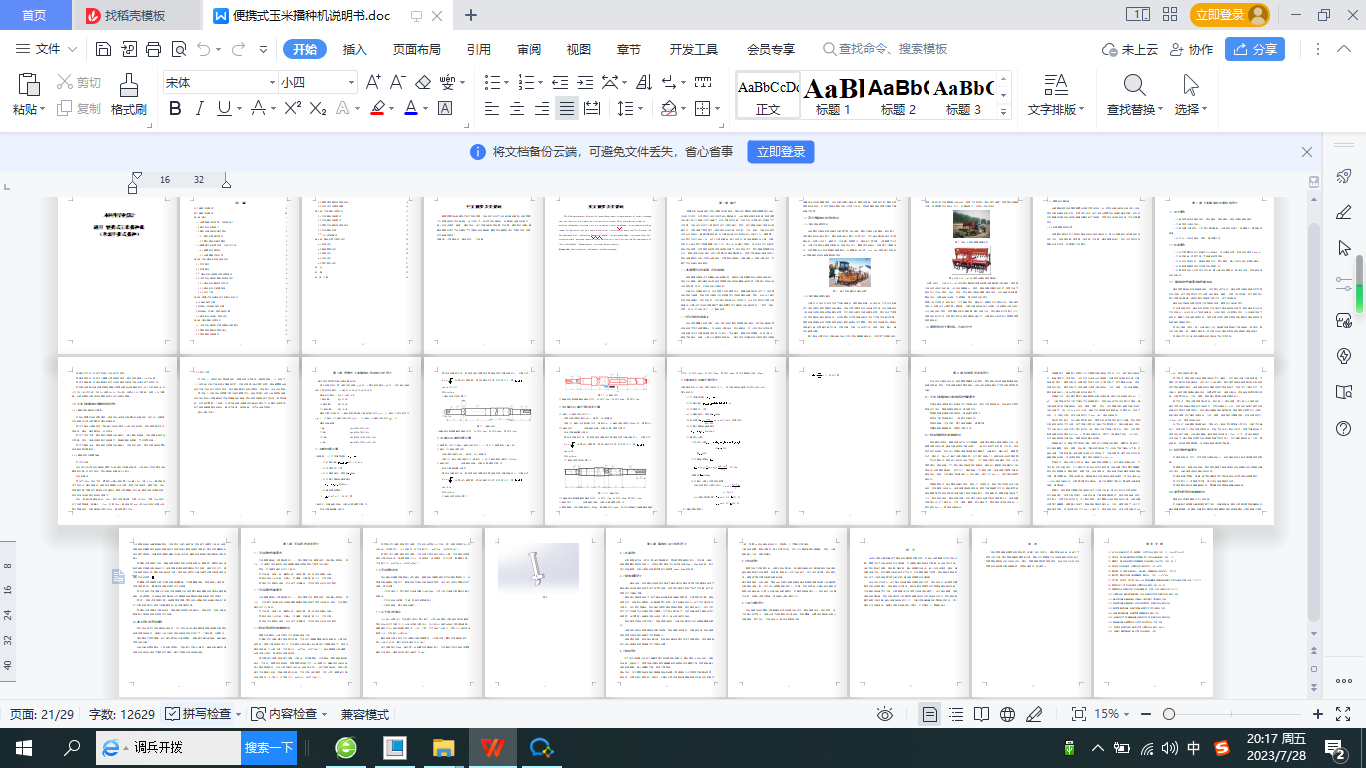Click the 分享 share button
1366x768 pixels.
click(x=1255, y=49)
